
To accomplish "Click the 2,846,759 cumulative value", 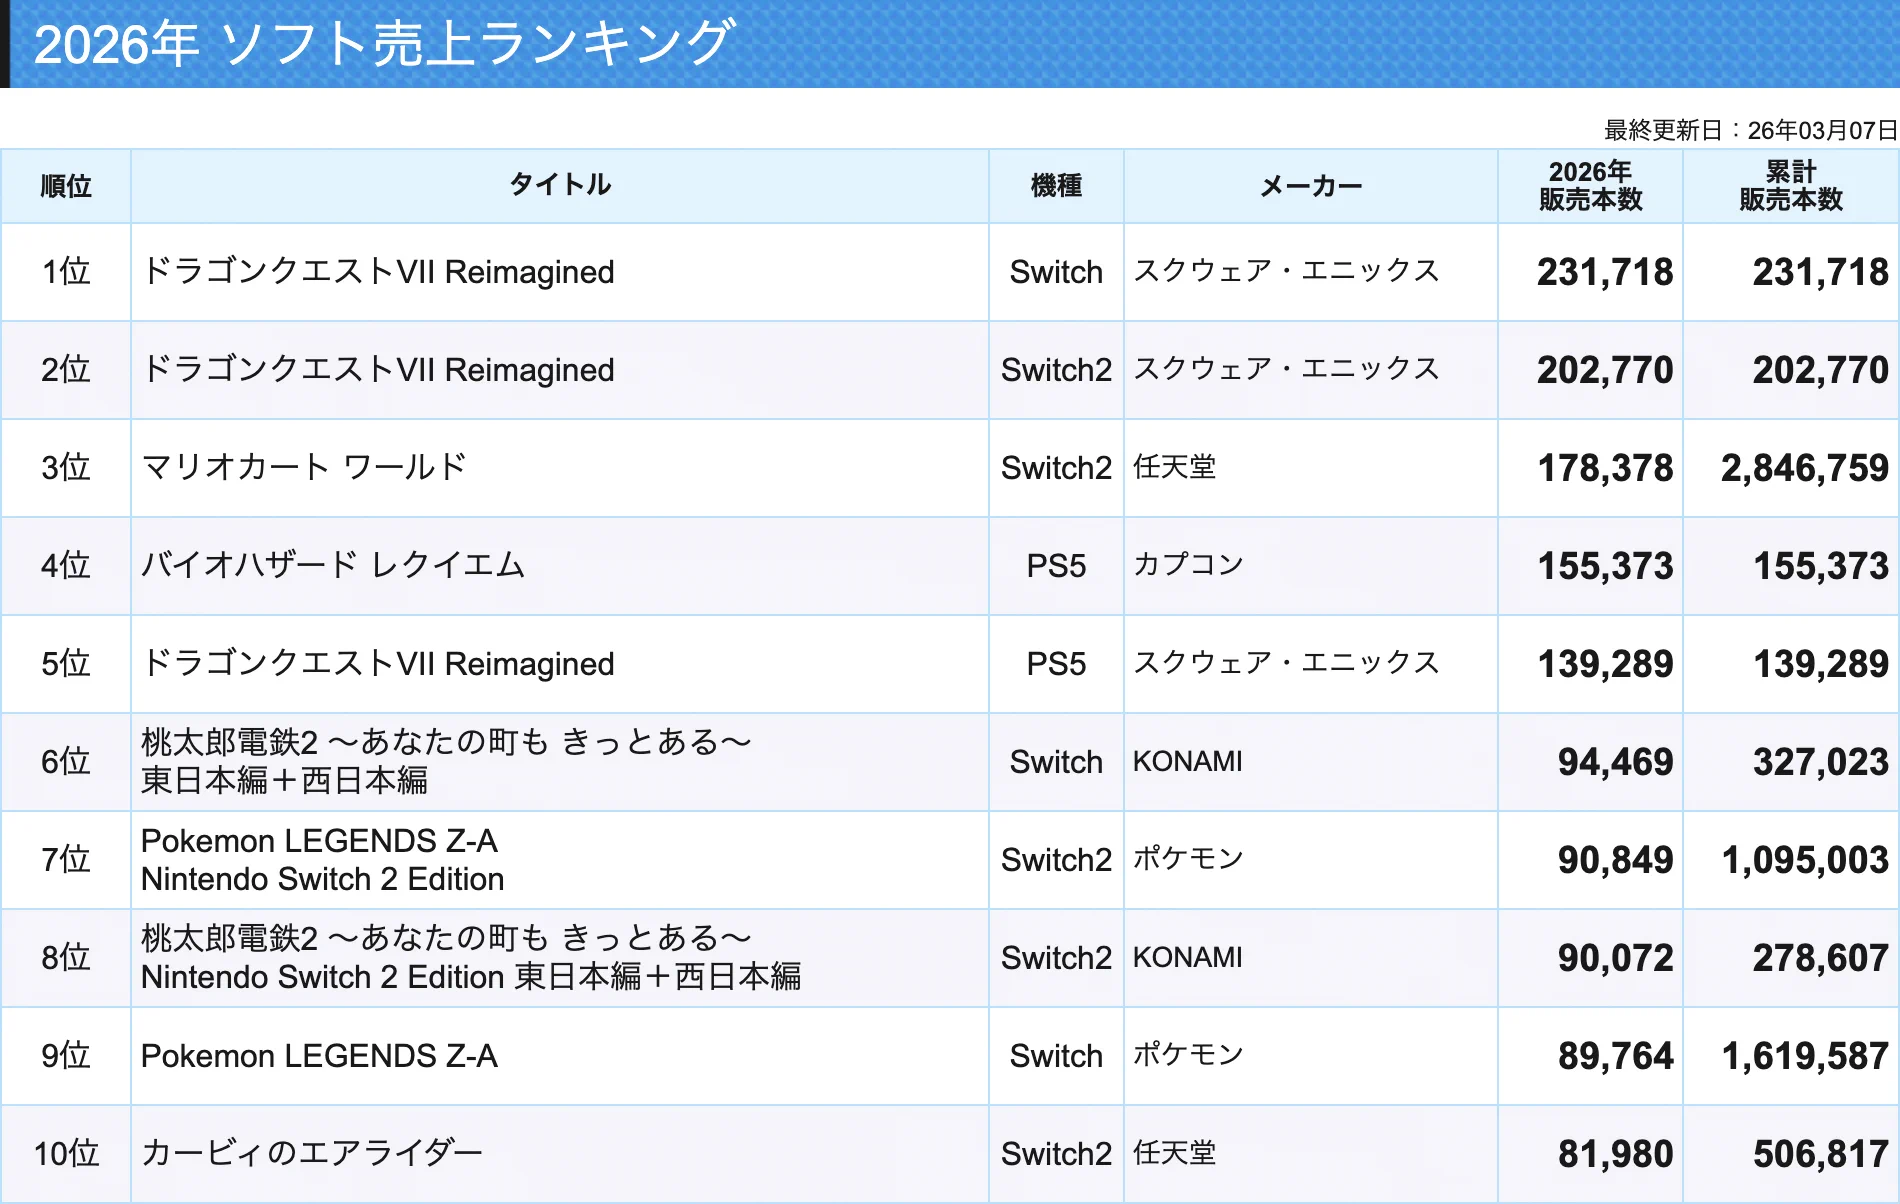I will coord(1804,468).
